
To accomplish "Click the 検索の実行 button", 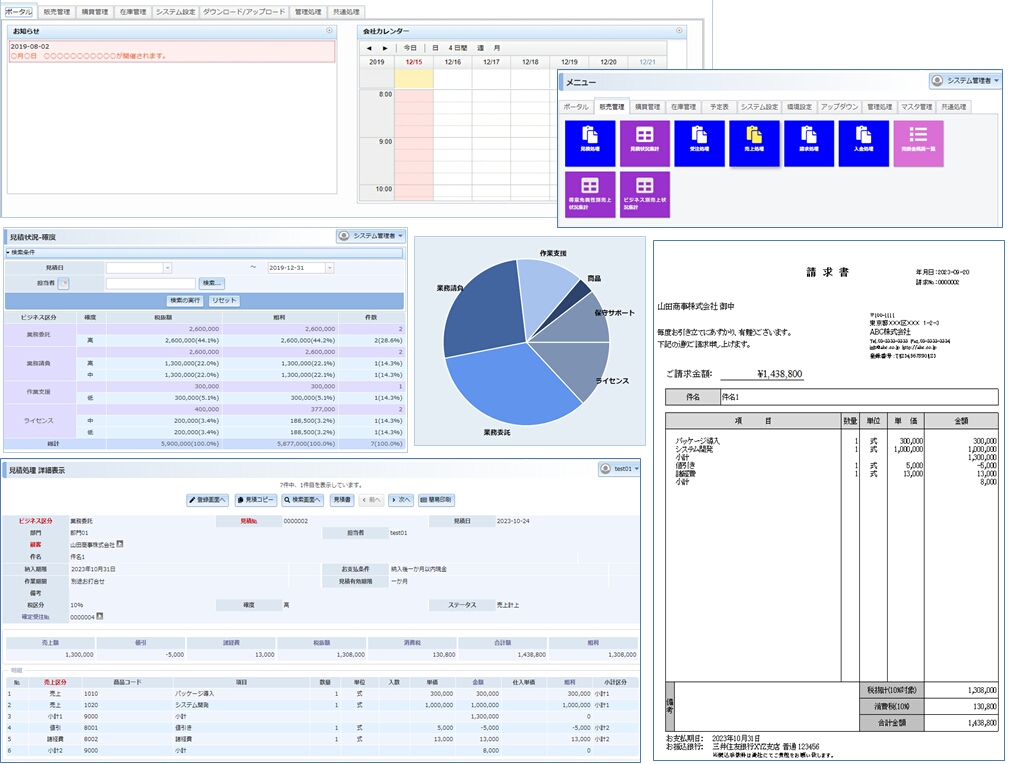I will 186,300.
